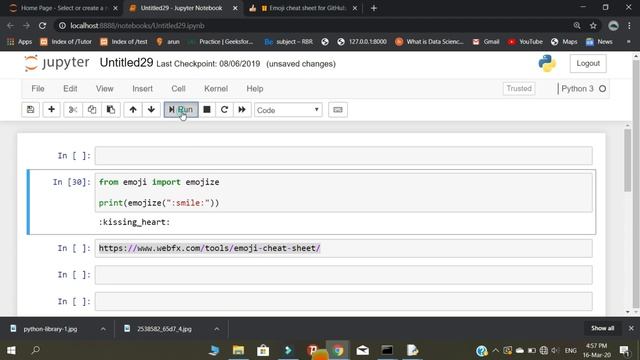This screenshot has height=360, width=640.
Task: Open the Cell menu
Action: coord(178,89)
